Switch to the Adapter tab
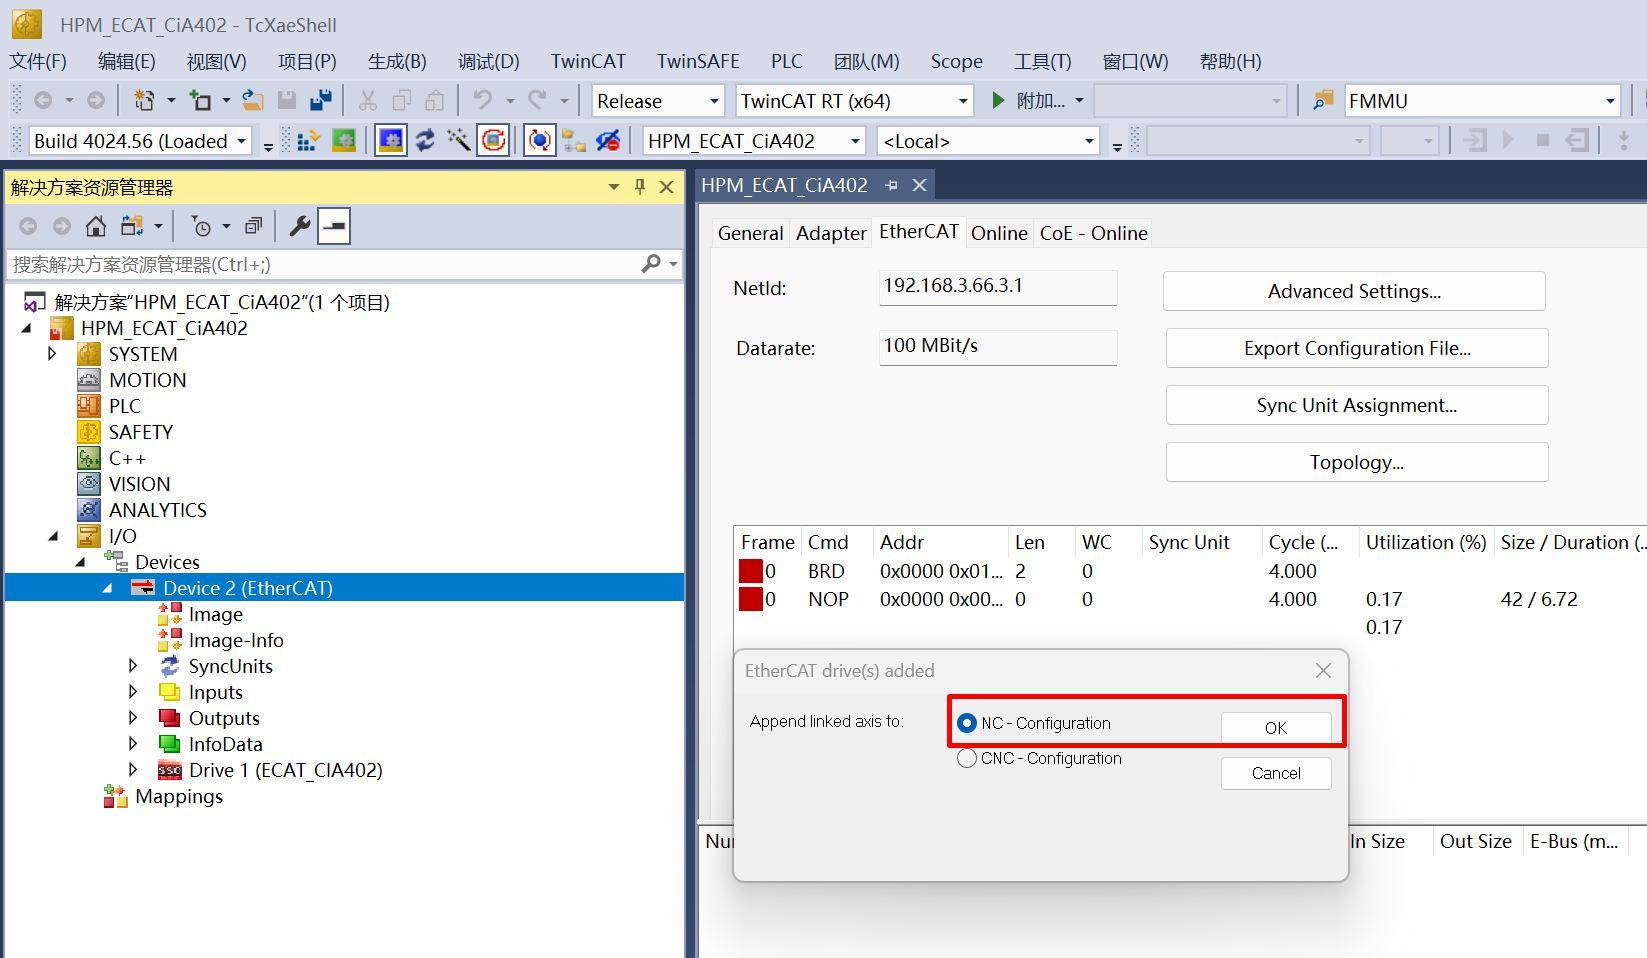1647x958 pixels. [831, 233]
